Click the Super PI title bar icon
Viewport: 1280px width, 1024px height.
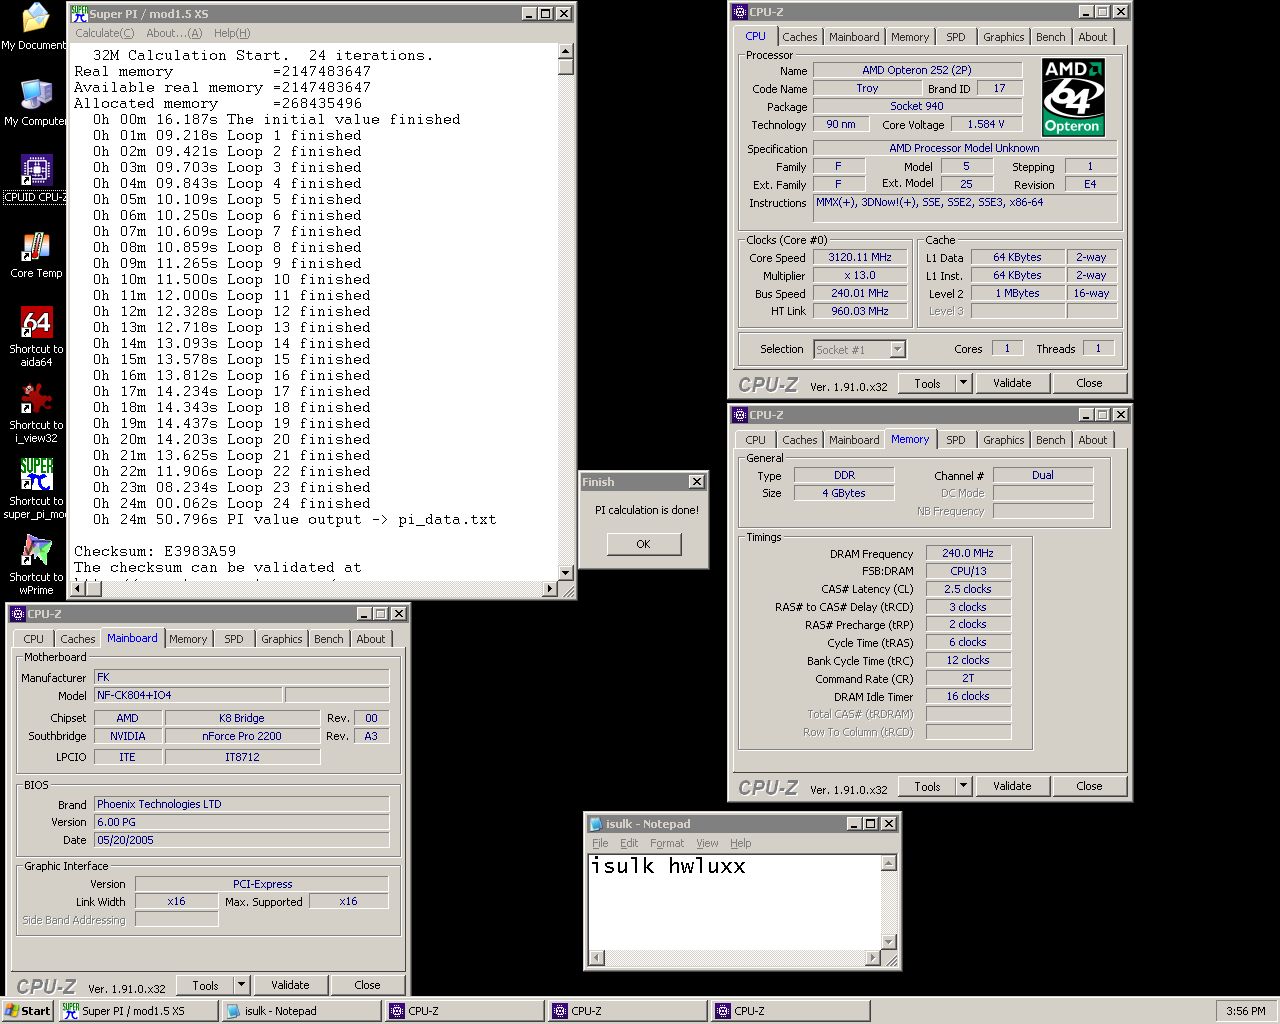point(78,13)
